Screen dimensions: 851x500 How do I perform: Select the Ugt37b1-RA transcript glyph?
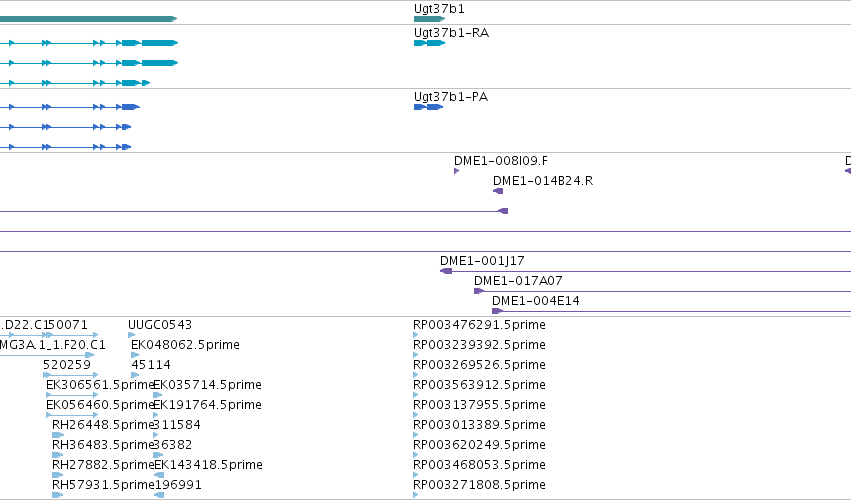click(x=429, y=43)
